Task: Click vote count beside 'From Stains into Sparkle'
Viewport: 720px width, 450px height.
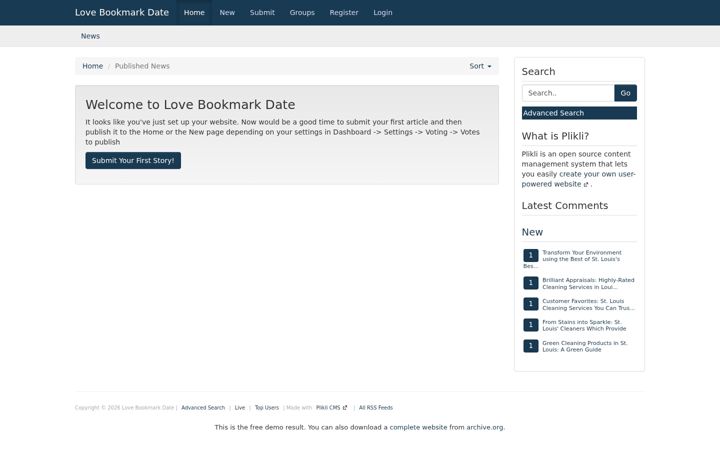Action: pyautogui.click(x=531, y=325)
